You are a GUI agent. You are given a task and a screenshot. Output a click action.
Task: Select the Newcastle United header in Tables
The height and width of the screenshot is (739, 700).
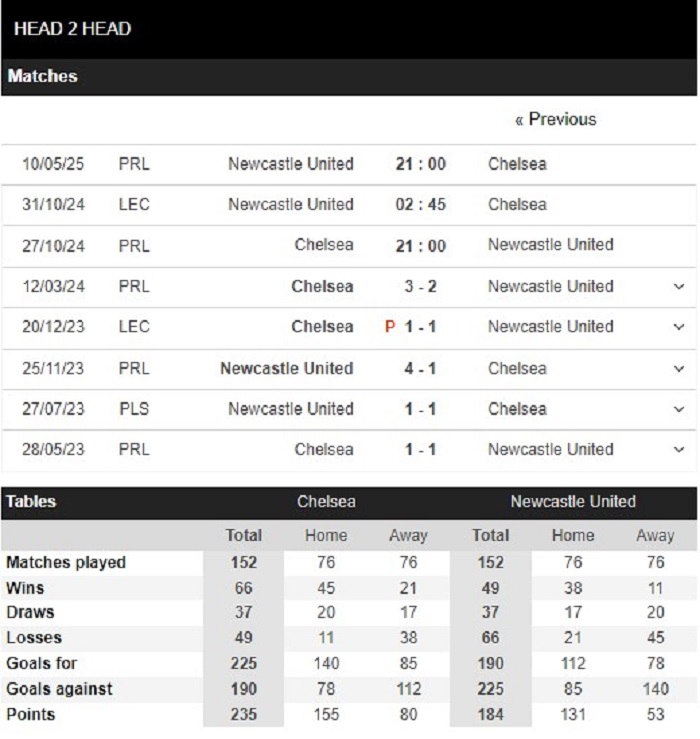573,501
